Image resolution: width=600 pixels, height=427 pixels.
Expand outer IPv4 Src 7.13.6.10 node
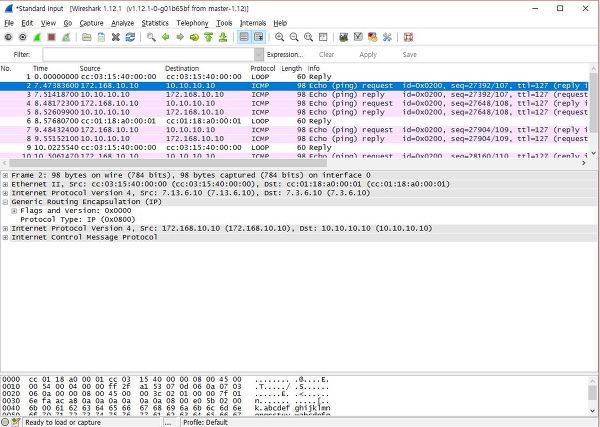pos(5,193)
